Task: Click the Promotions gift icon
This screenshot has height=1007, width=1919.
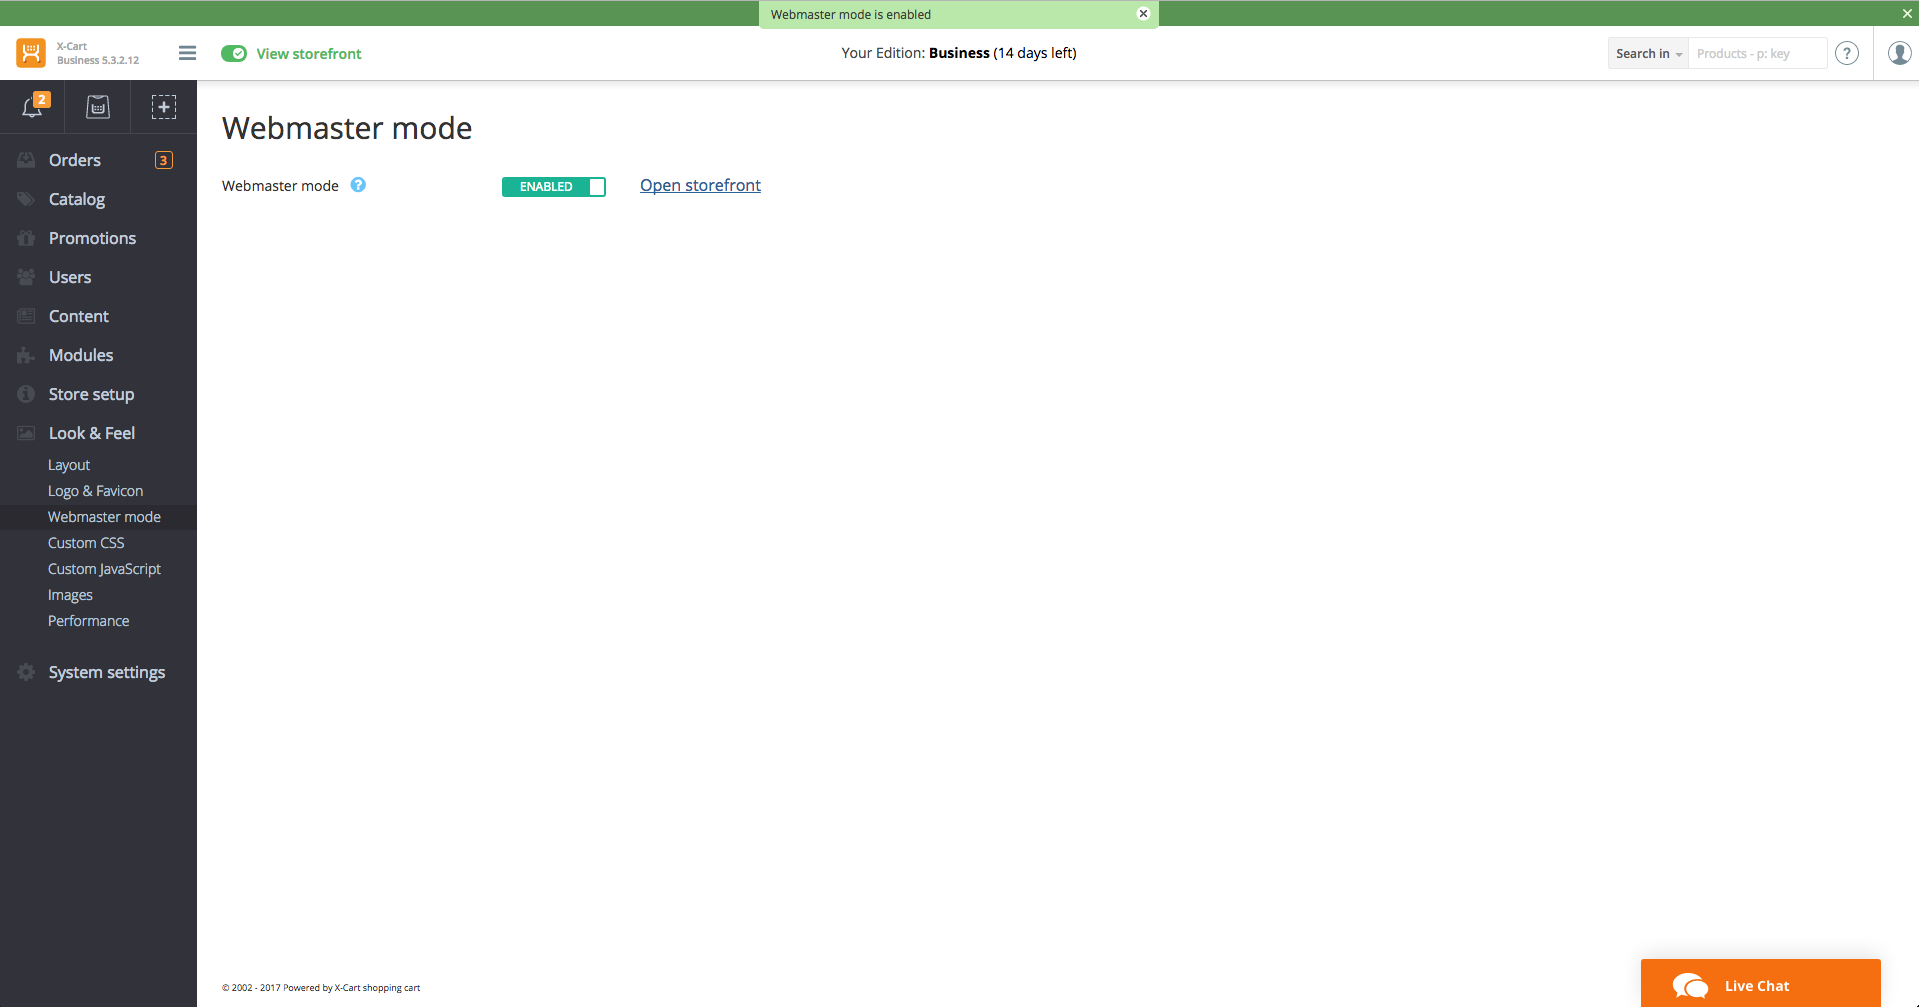Action: tap(26, 238)
